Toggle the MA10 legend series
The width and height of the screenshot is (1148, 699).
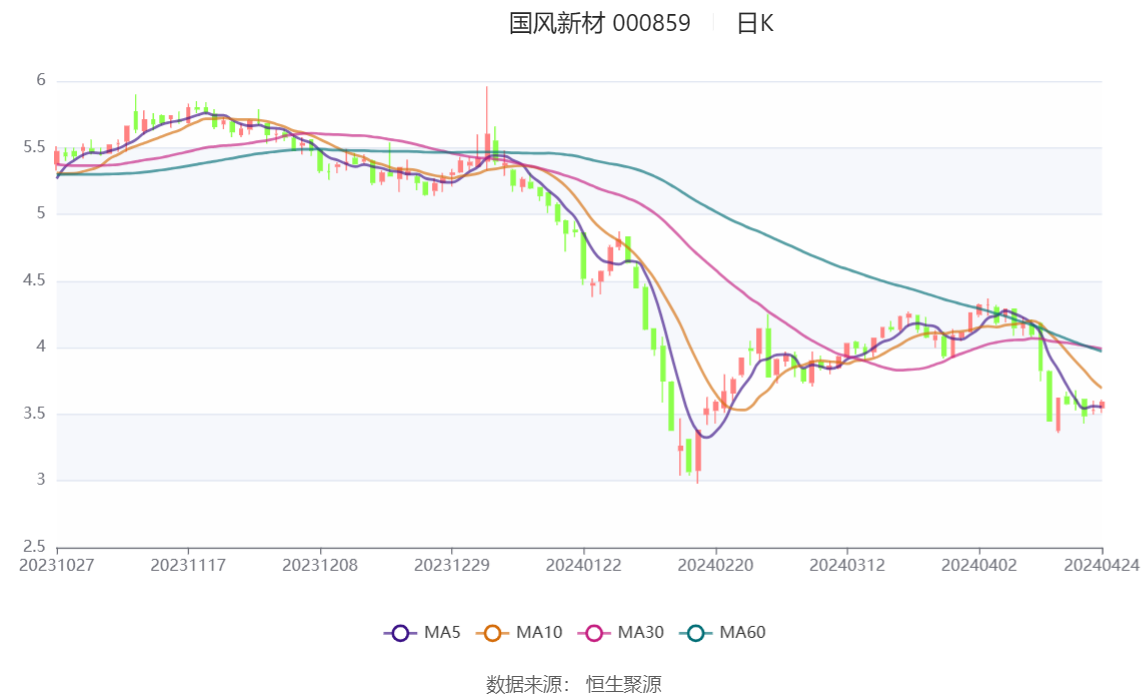519,632
